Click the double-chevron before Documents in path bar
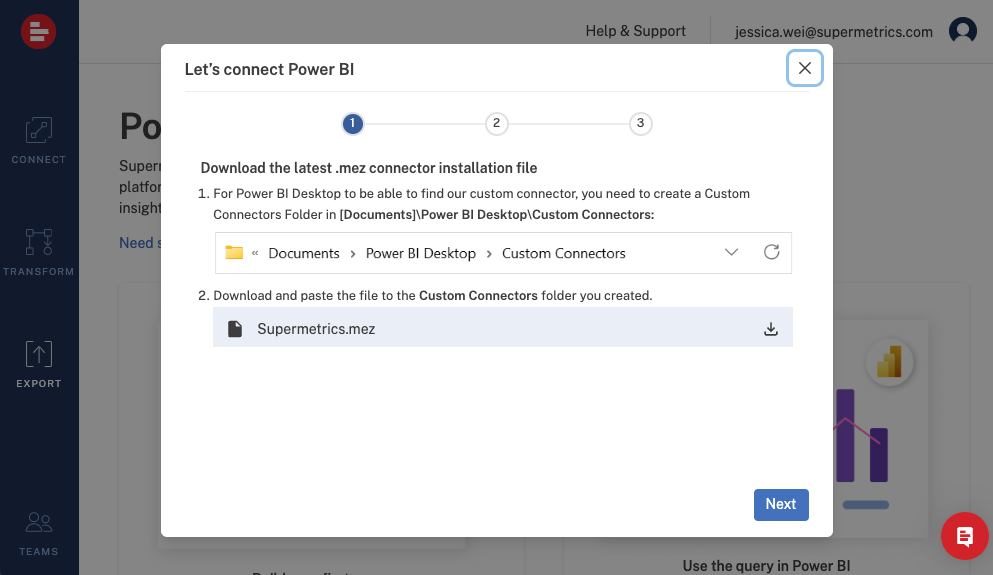The height and width of the screenshot is (575, 993). click(x=255, y=253)
